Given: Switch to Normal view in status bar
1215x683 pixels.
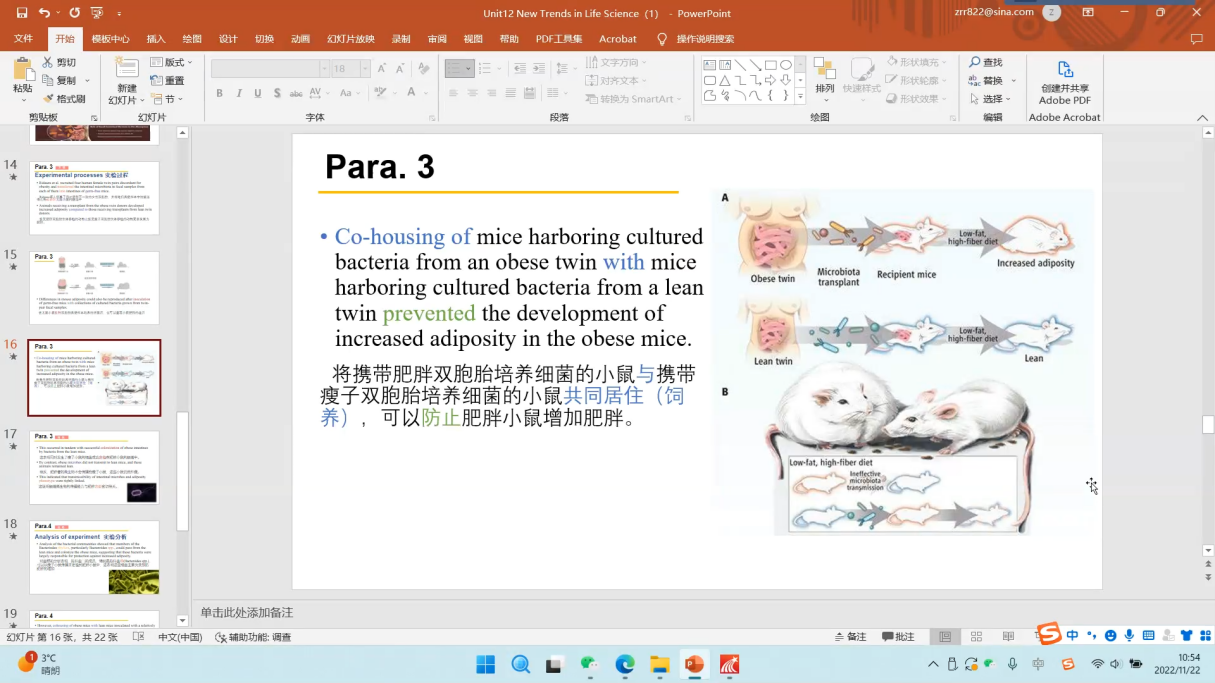Looking at the screenshot, I should coord(944,637).
